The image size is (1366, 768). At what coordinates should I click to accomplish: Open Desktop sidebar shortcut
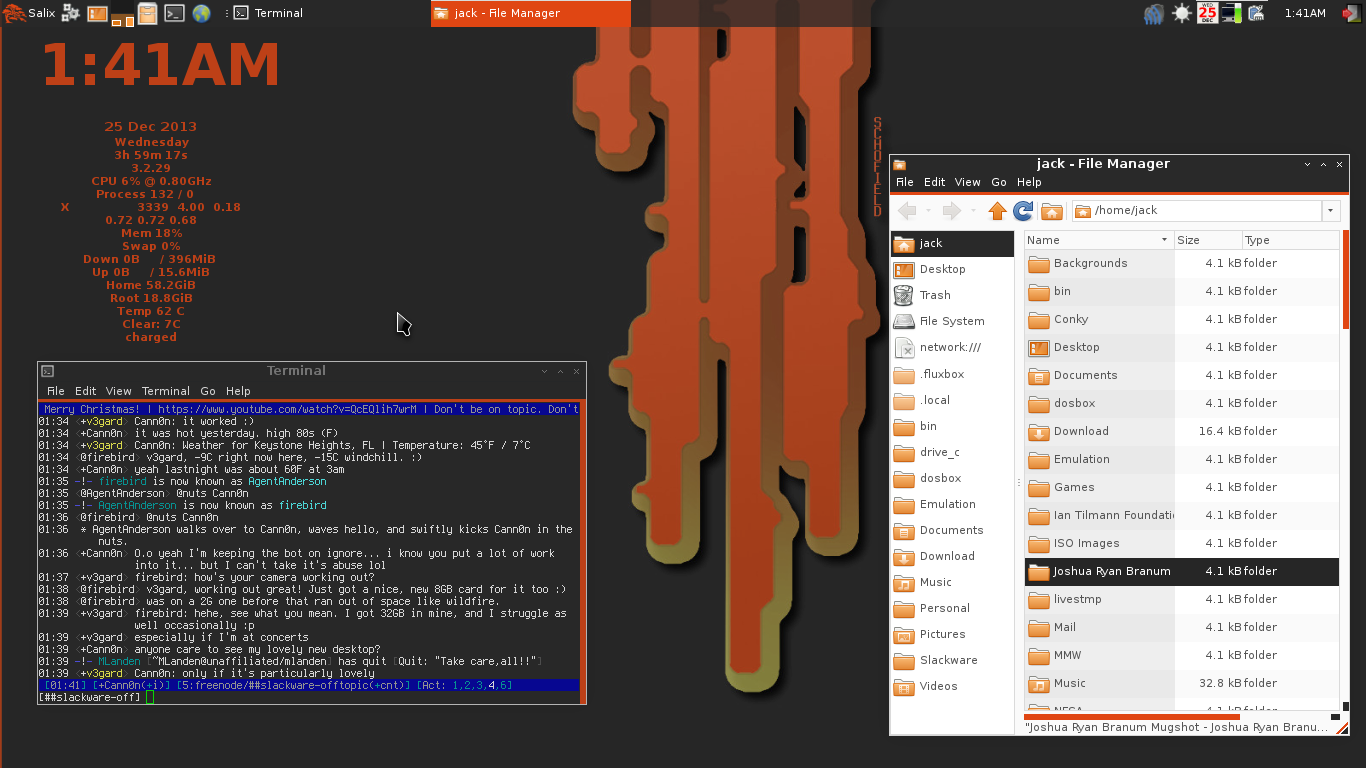click(952, 269)
